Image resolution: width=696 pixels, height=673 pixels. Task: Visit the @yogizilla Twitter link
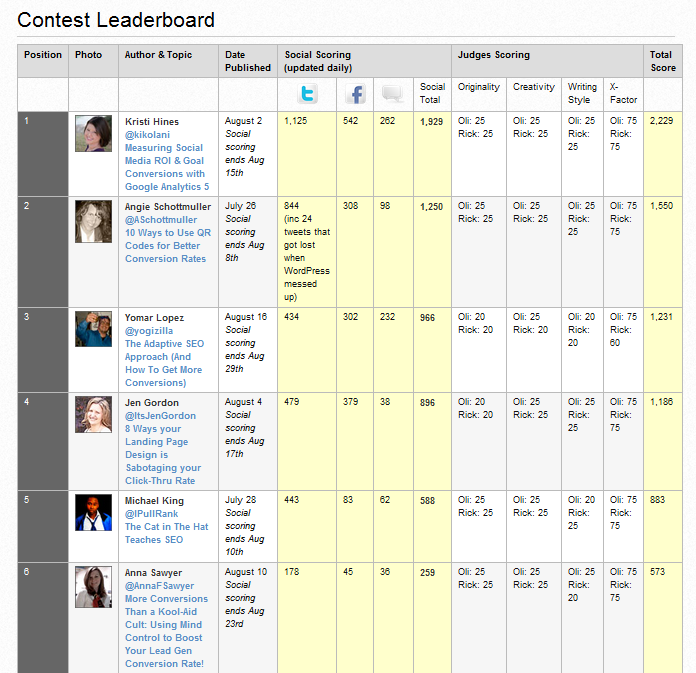click(x=149, y=331)
